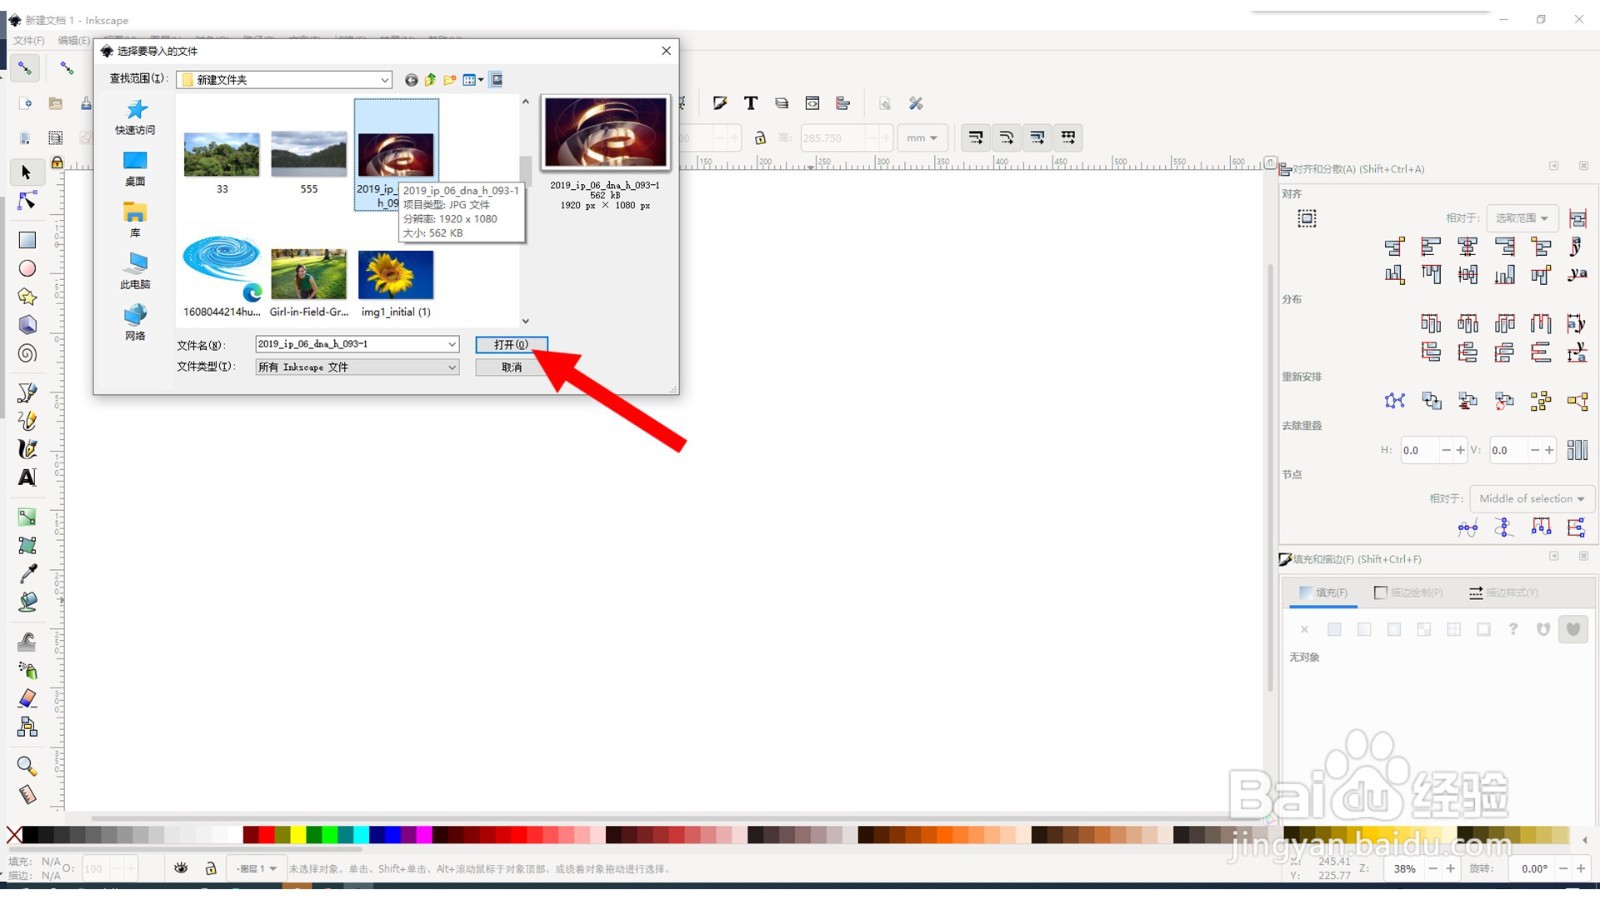
Task: Select the Eraser tool
Action: (x=27, y=698)
